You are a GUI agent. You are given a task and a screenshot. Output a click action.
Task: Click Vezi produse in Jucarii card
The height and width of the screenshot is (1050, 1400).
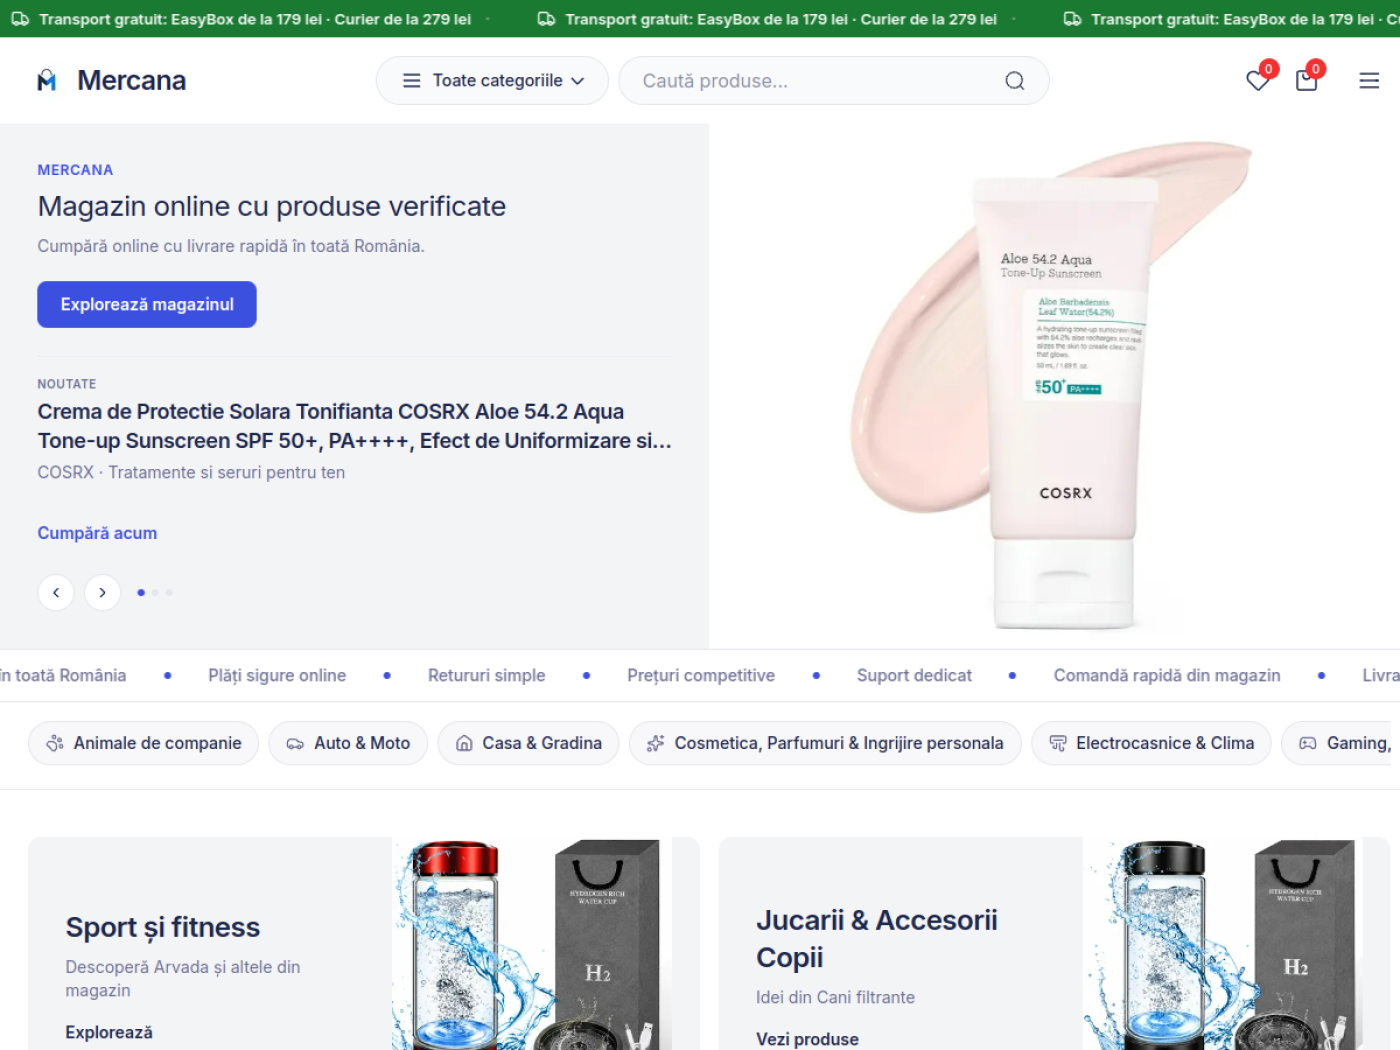click(x=807, y=1039)
